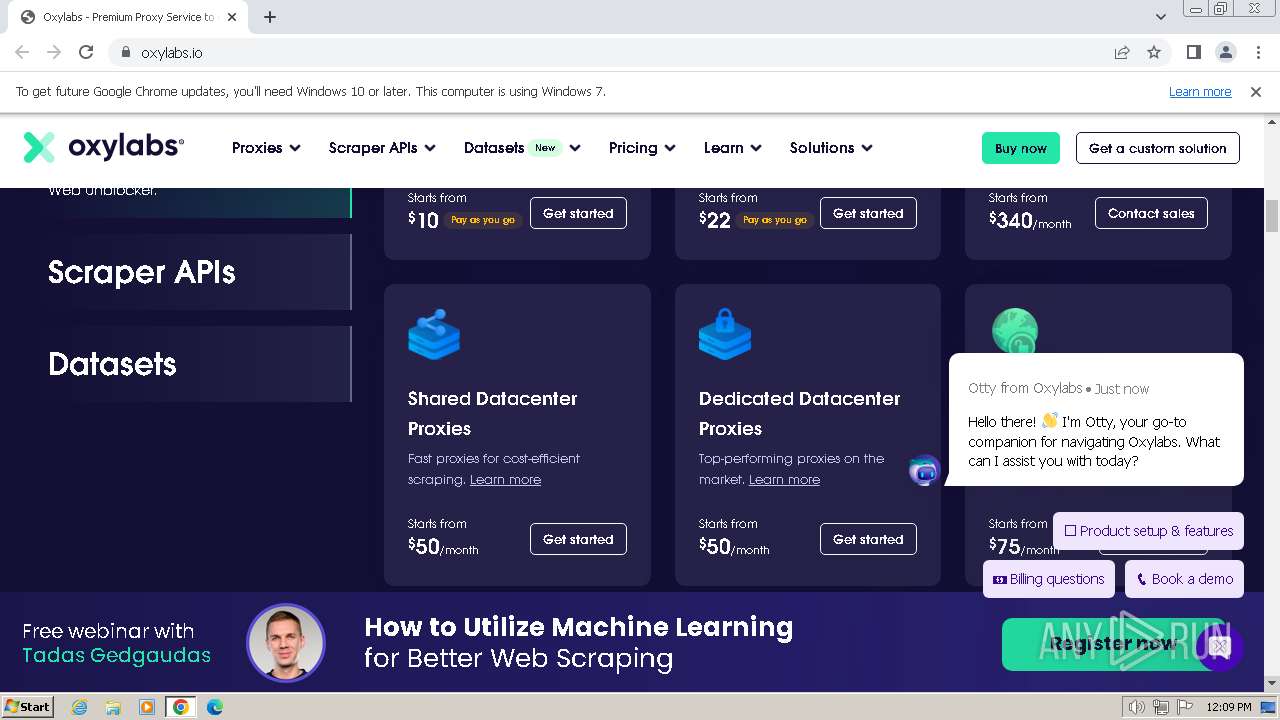Open Internet Explorer from taskbar
Screen dimensions: 1280x720
79,707
